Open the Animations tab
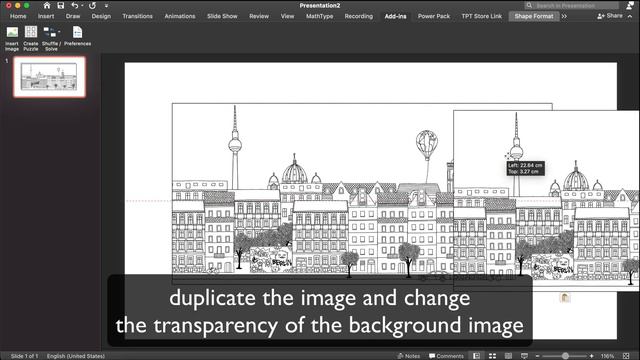 point(180,16)
